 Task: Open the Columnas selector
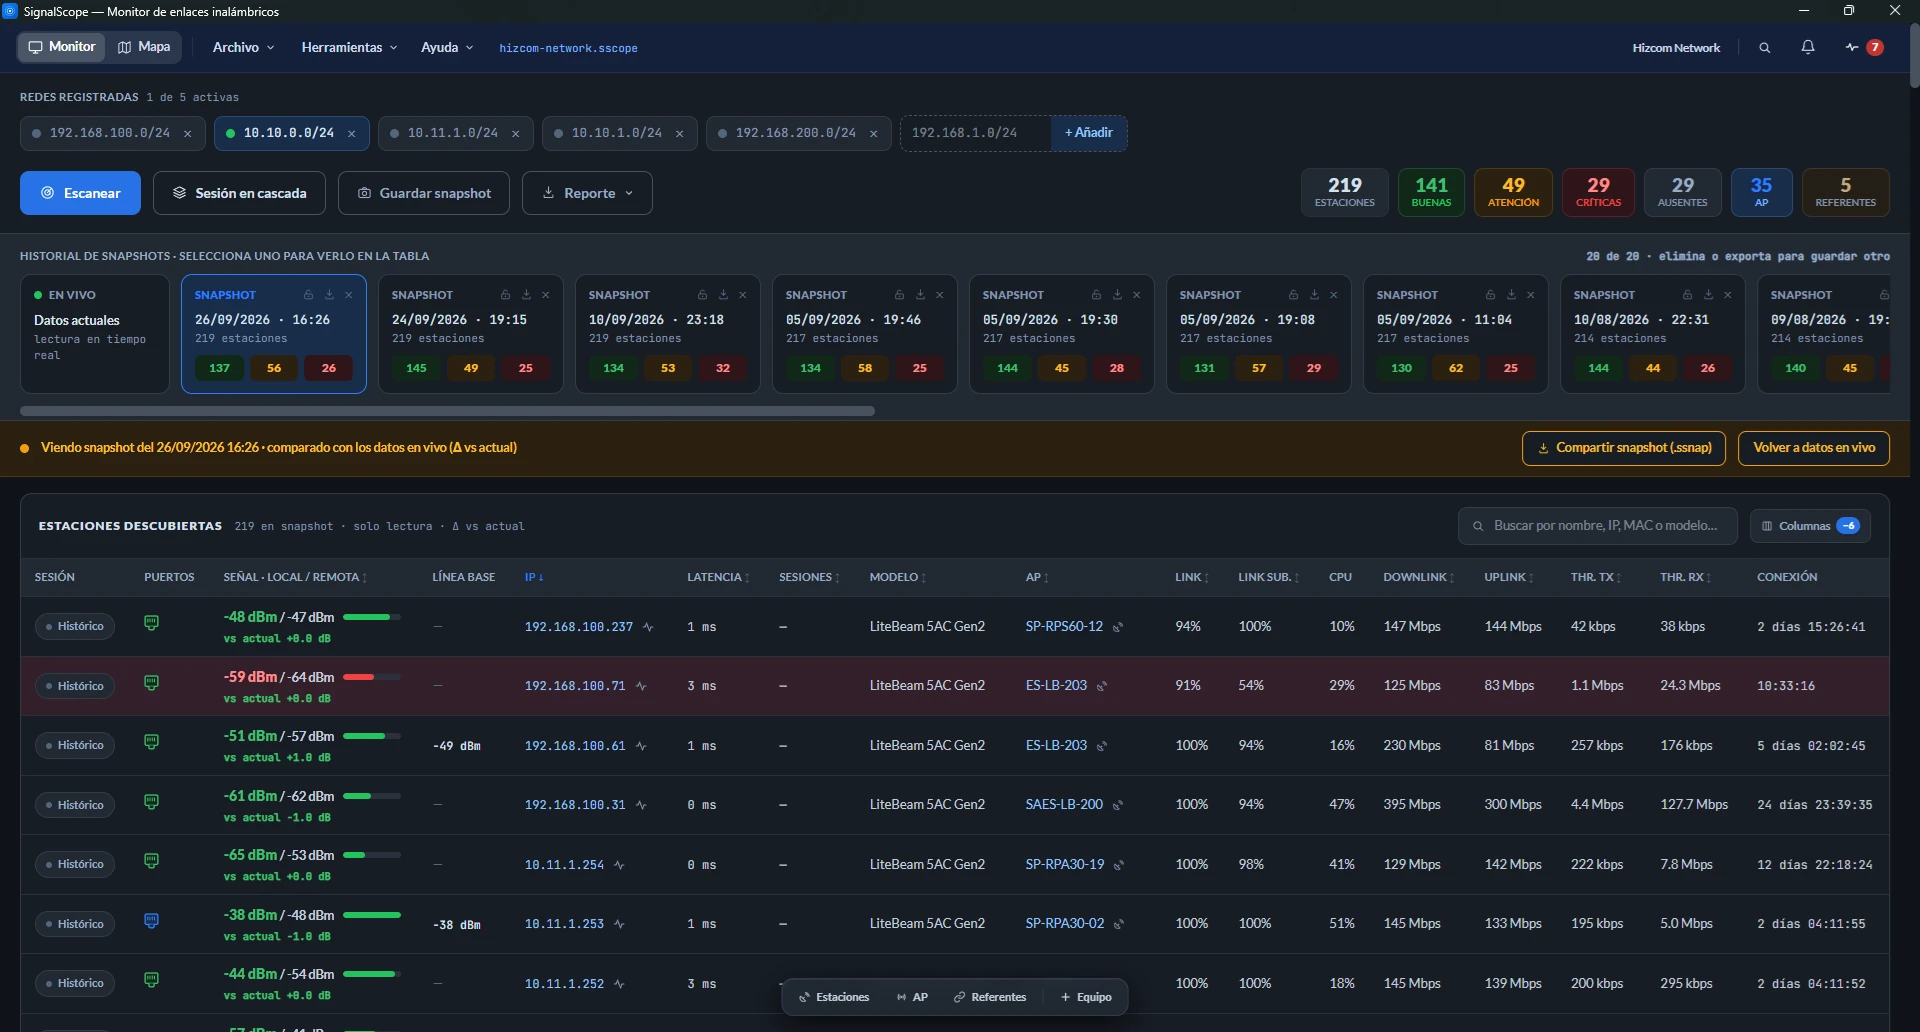(1810, 526)
